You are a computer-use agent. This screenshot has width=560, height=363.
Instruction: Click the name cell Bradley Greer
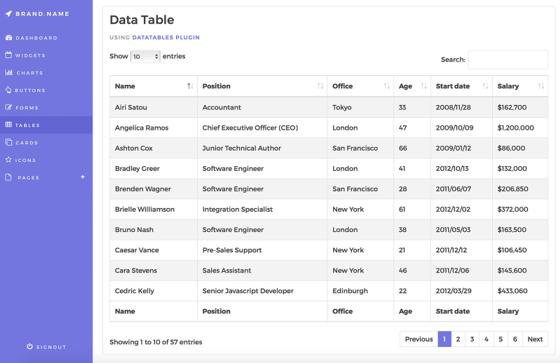(x=154, y=168)
